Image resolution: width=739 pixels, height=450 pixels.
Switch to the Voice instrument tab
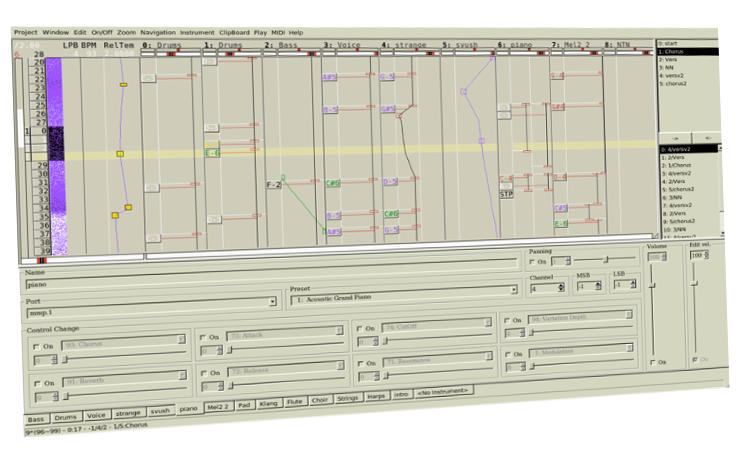[x=96, y=415]
